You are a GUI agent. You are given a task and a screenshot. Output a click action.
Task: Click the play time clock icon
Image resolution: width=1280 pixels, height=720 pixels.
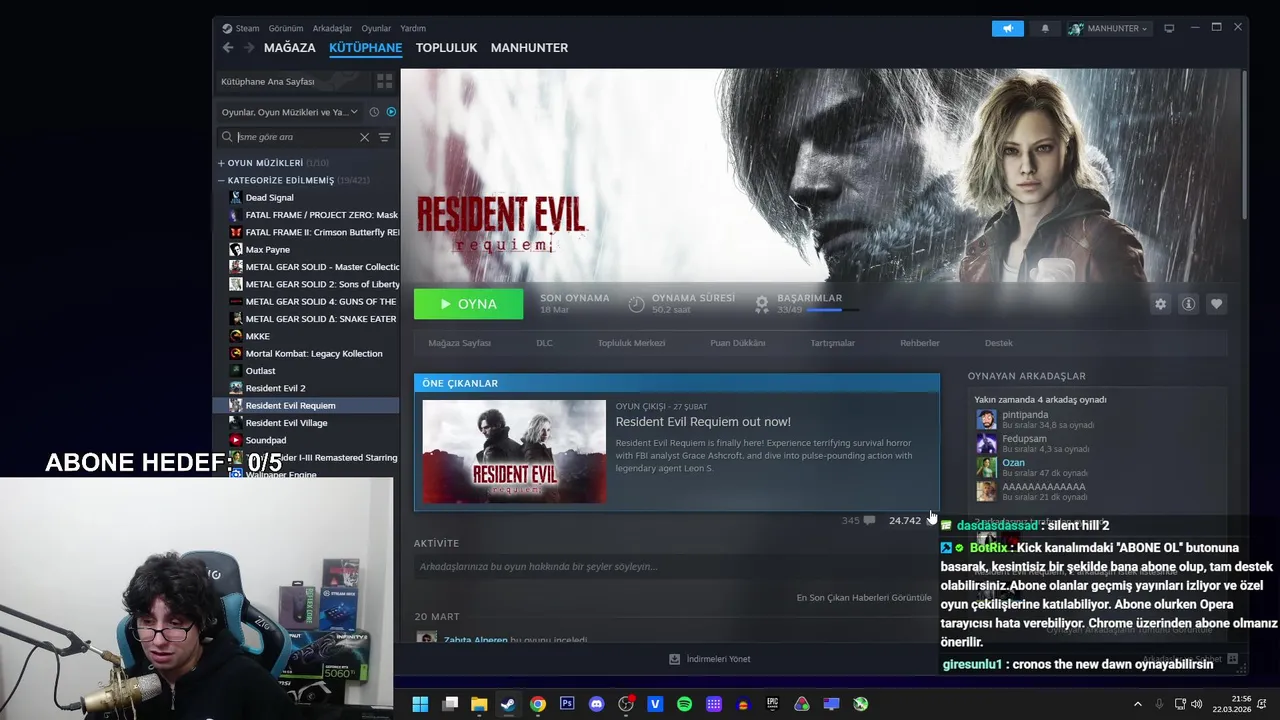click(636, 303)
